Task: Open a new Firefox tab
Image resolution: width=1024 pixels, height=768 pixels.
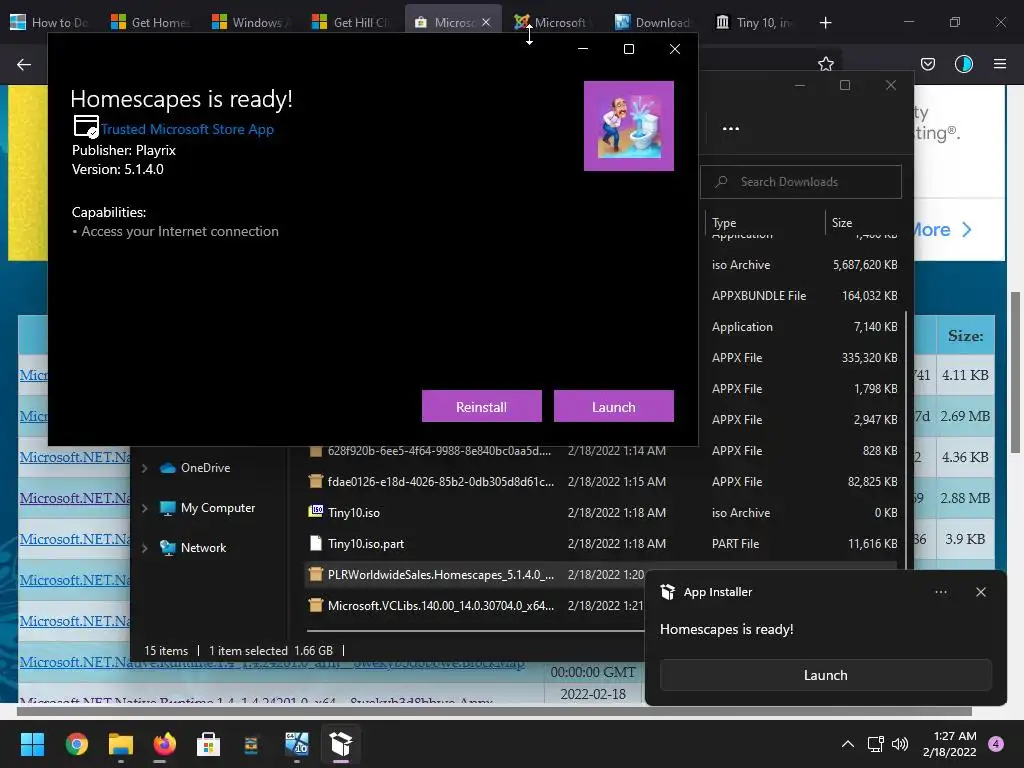Action: (x=825, y=23)
